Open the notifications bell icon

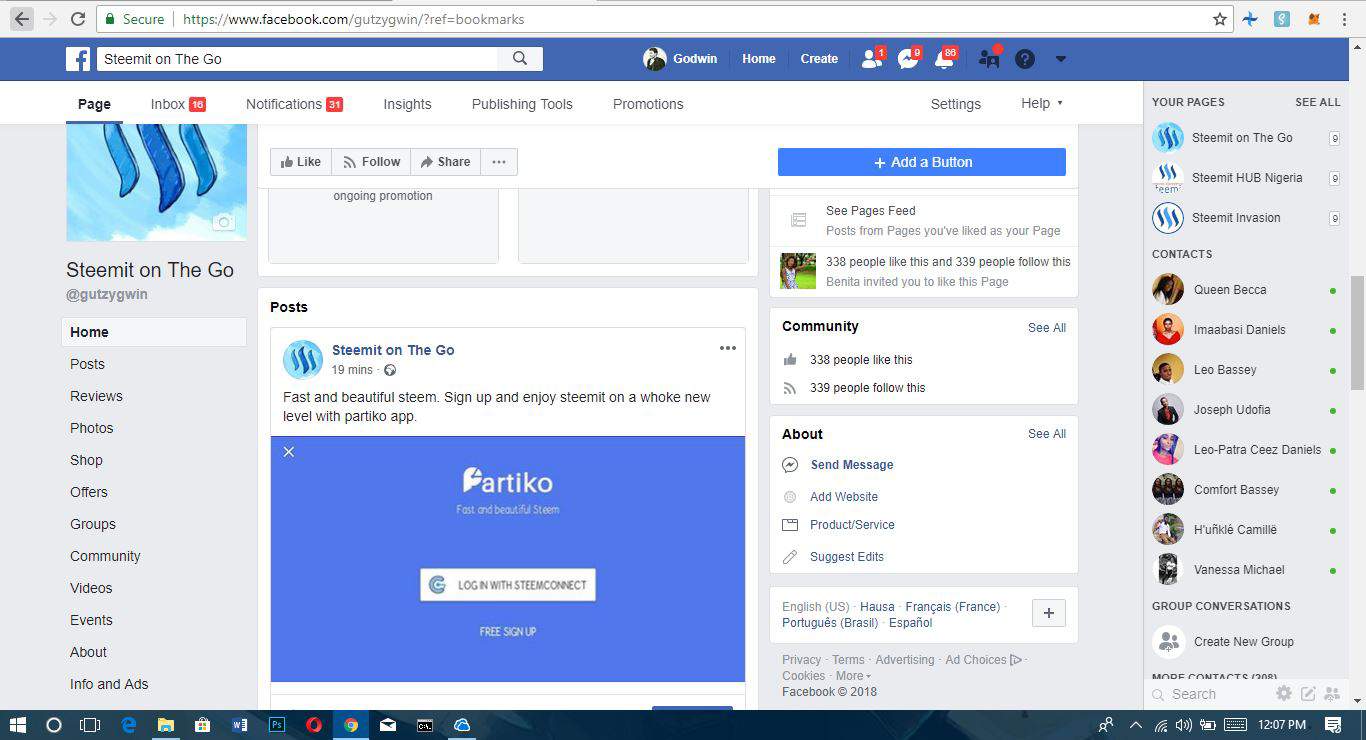click(944, 59)
